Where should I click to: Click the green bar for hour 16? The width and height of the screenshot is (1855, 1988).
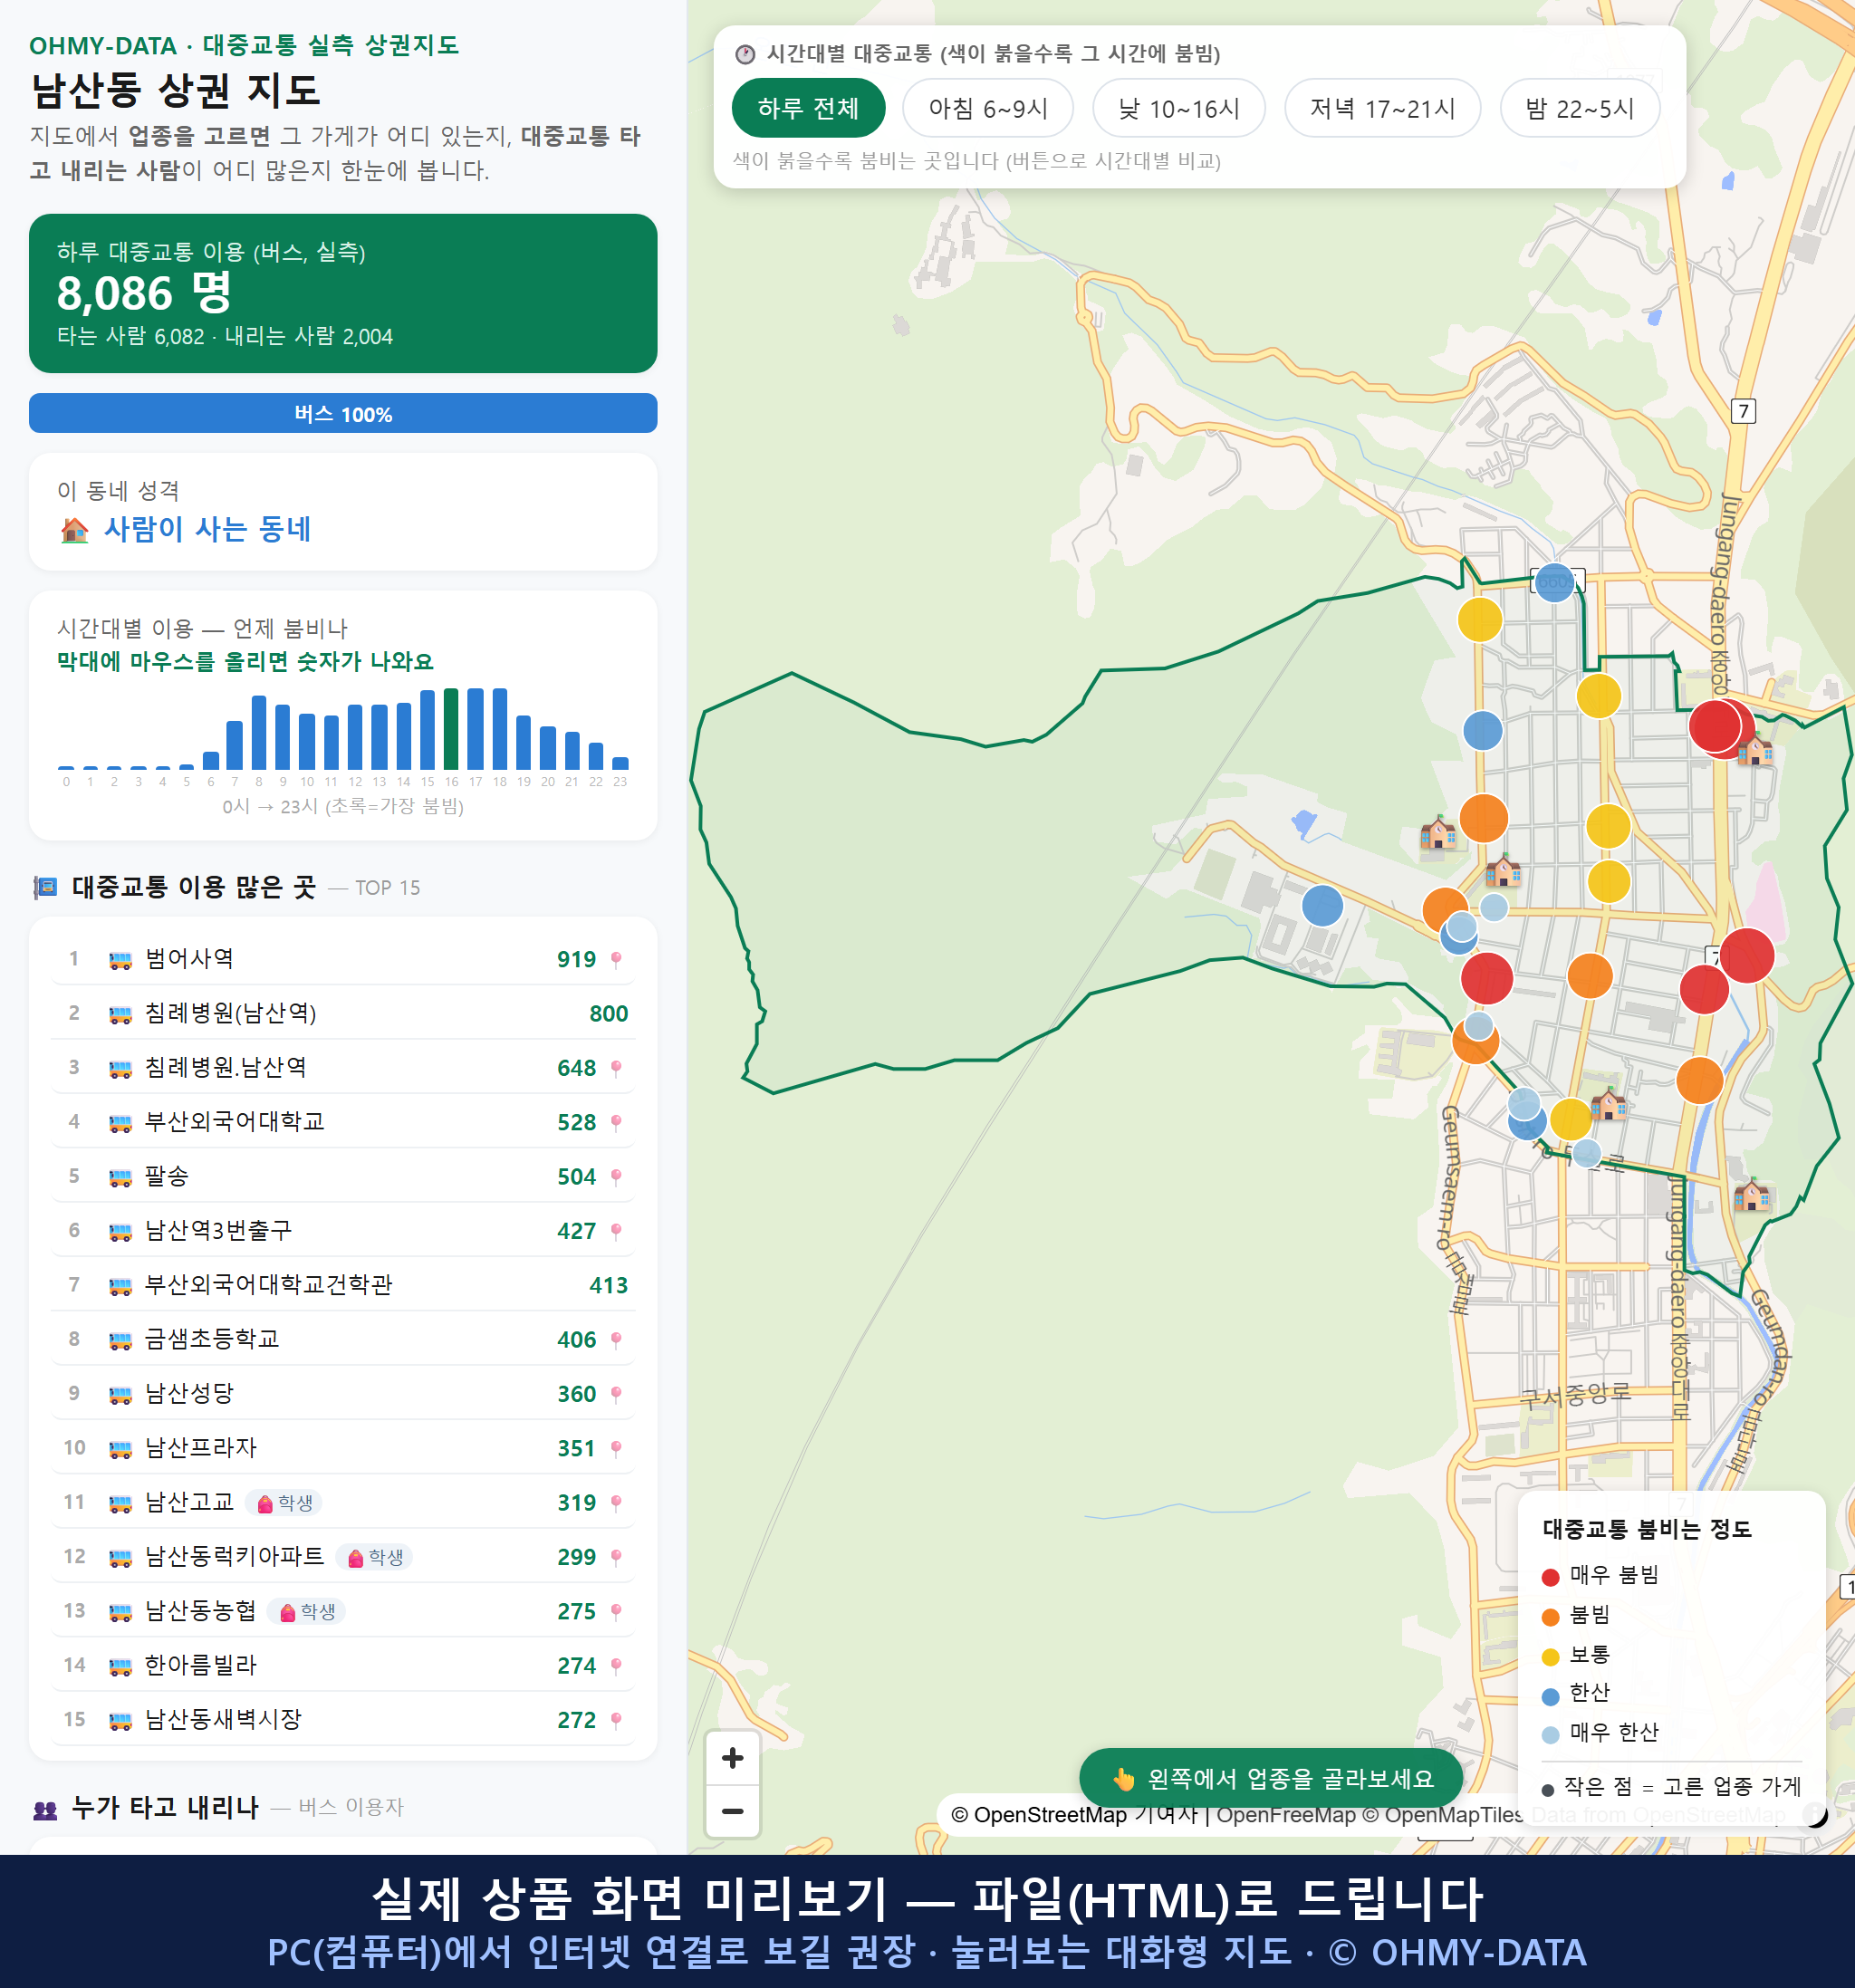(x=451, y=728)
